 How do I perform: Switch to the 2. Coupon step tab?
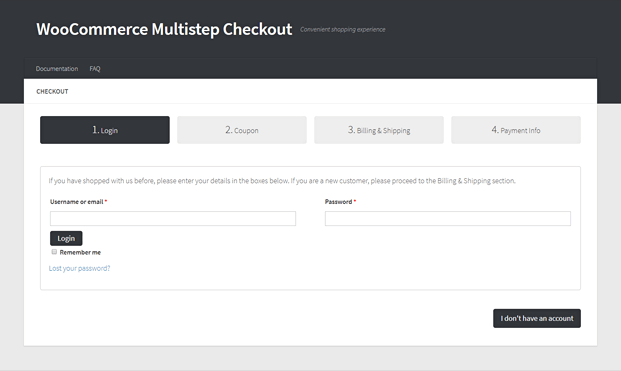[242, 130]
